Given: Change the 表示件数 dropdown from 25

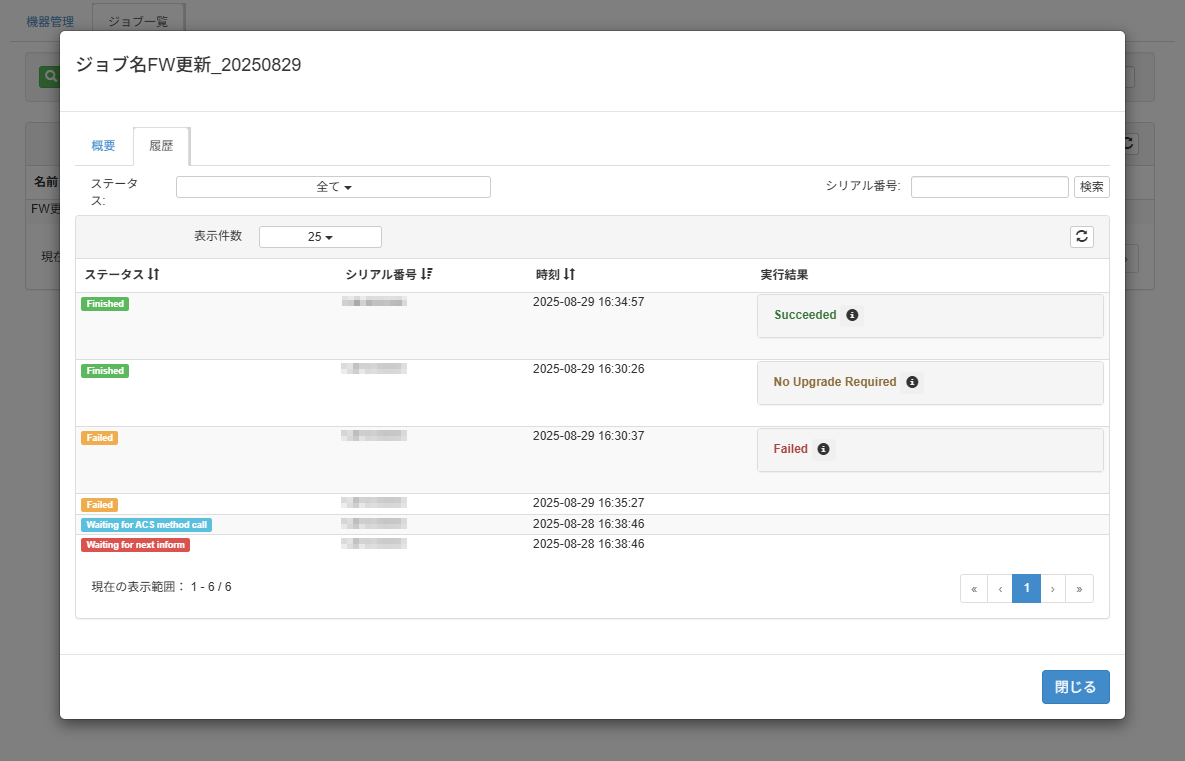Looking at the screenshot, I should coord(319,236).
